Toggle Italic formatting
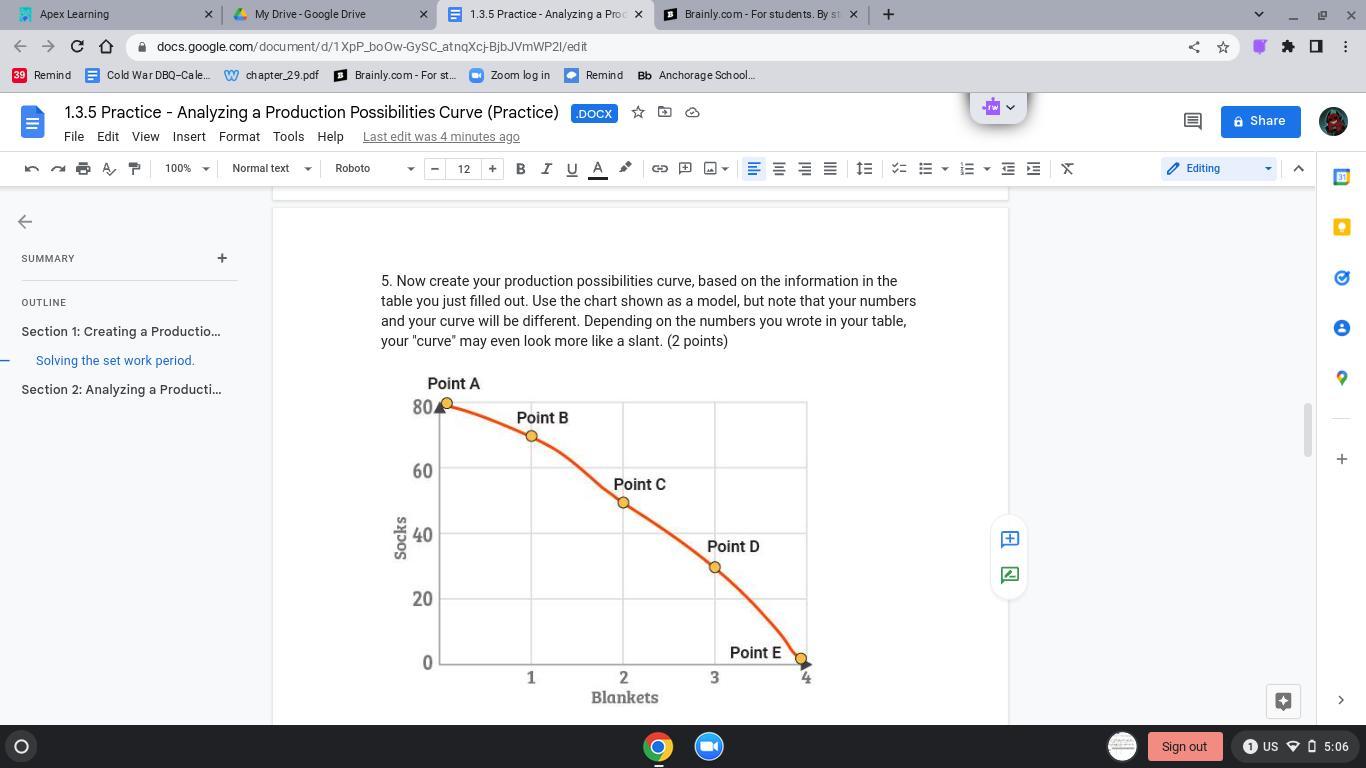The height and width of the screenshot is (768, 1366). click(x=546, y=169)
